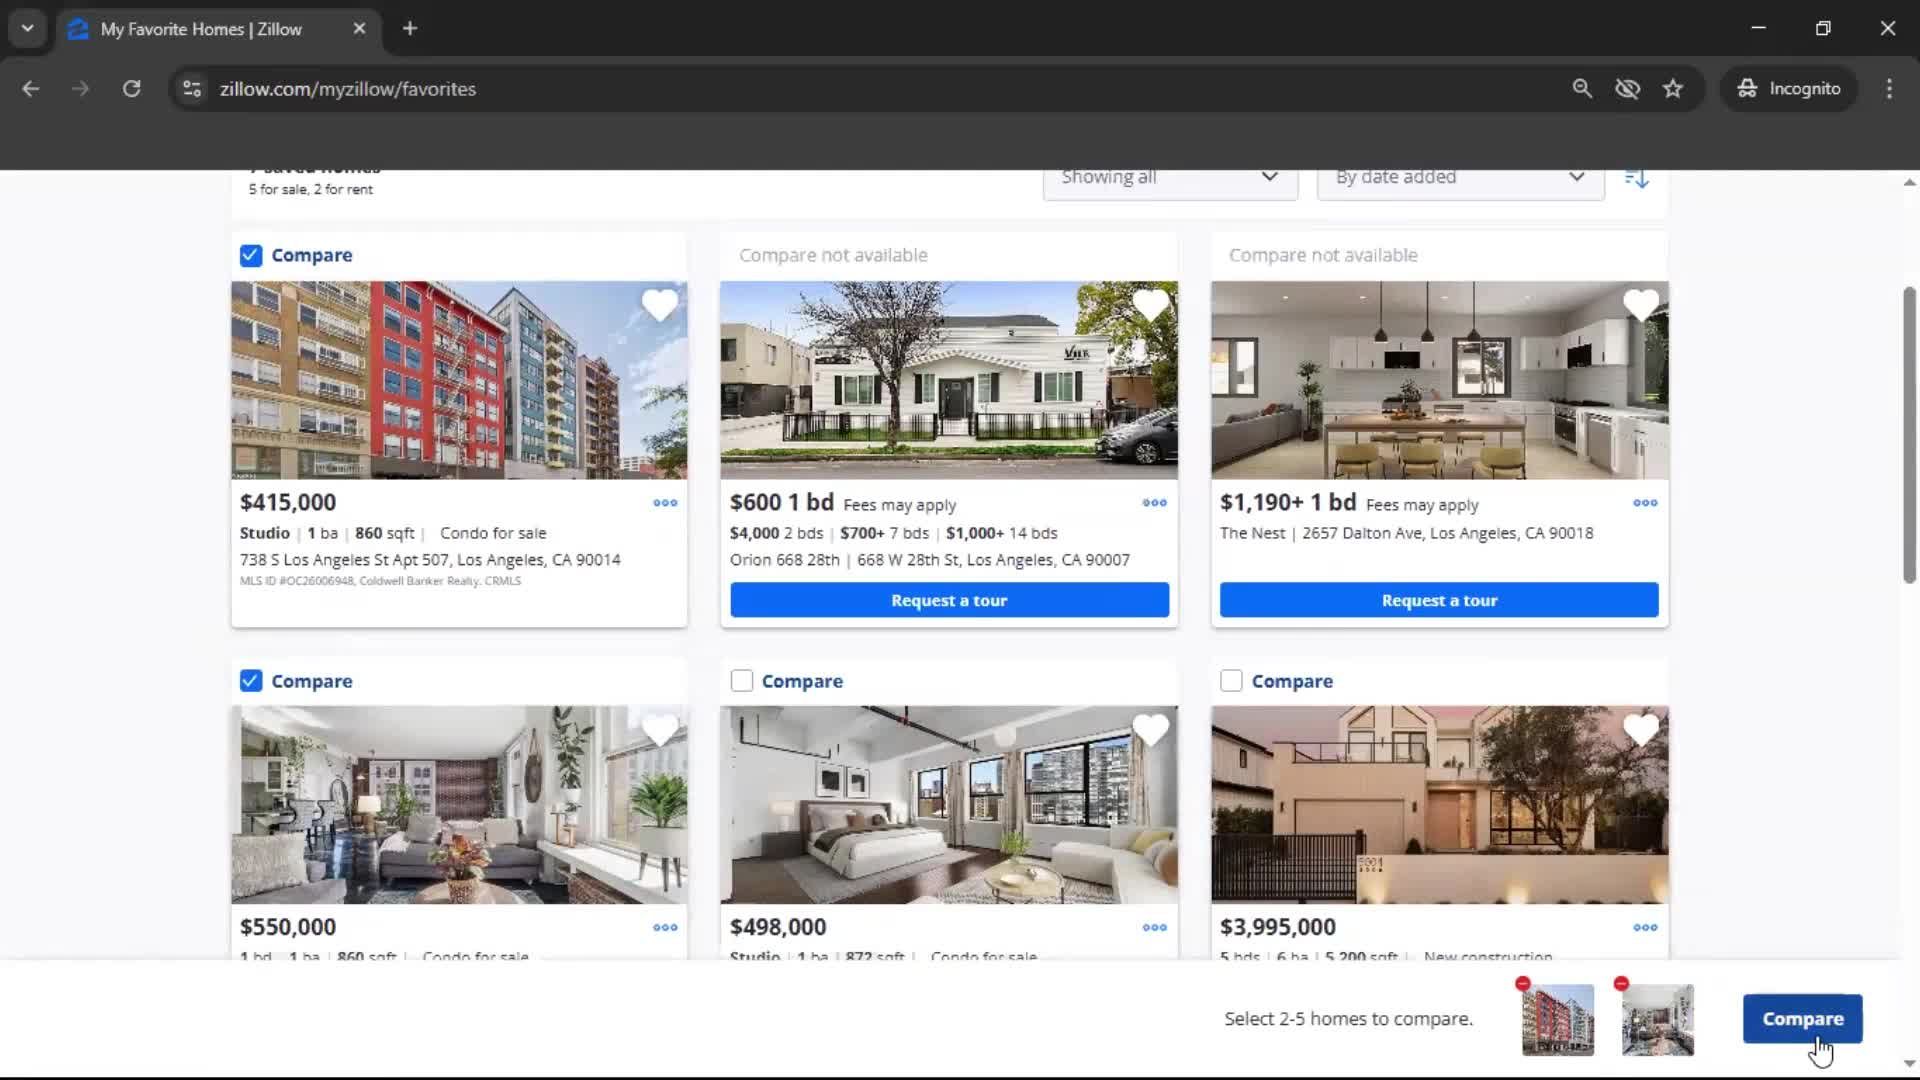
Task: Uncheck Compare for $550,000 condo
Action: coord(251,681)
